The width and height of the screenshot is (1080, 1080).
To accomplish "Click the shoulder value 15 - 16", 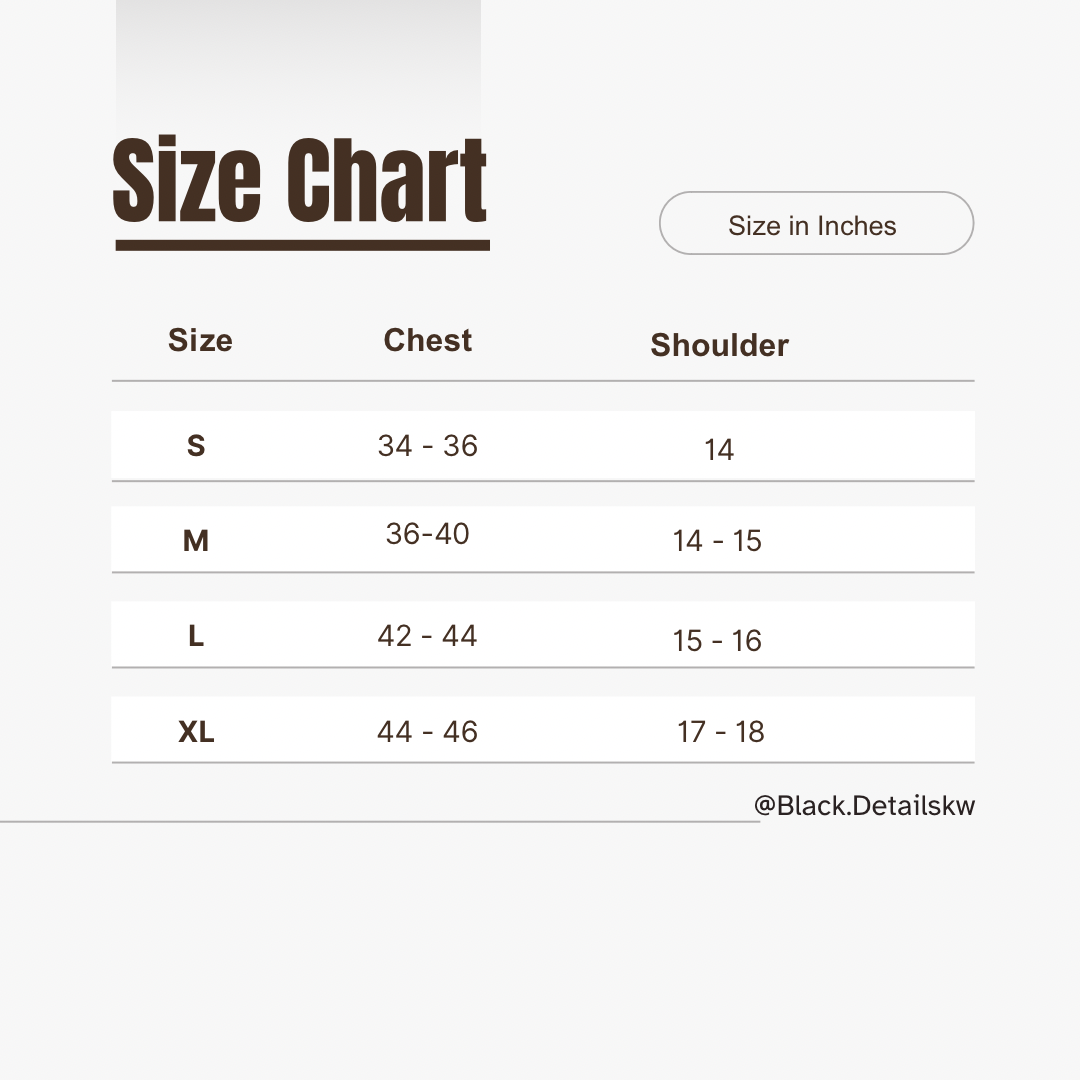I will coord(717,640).
